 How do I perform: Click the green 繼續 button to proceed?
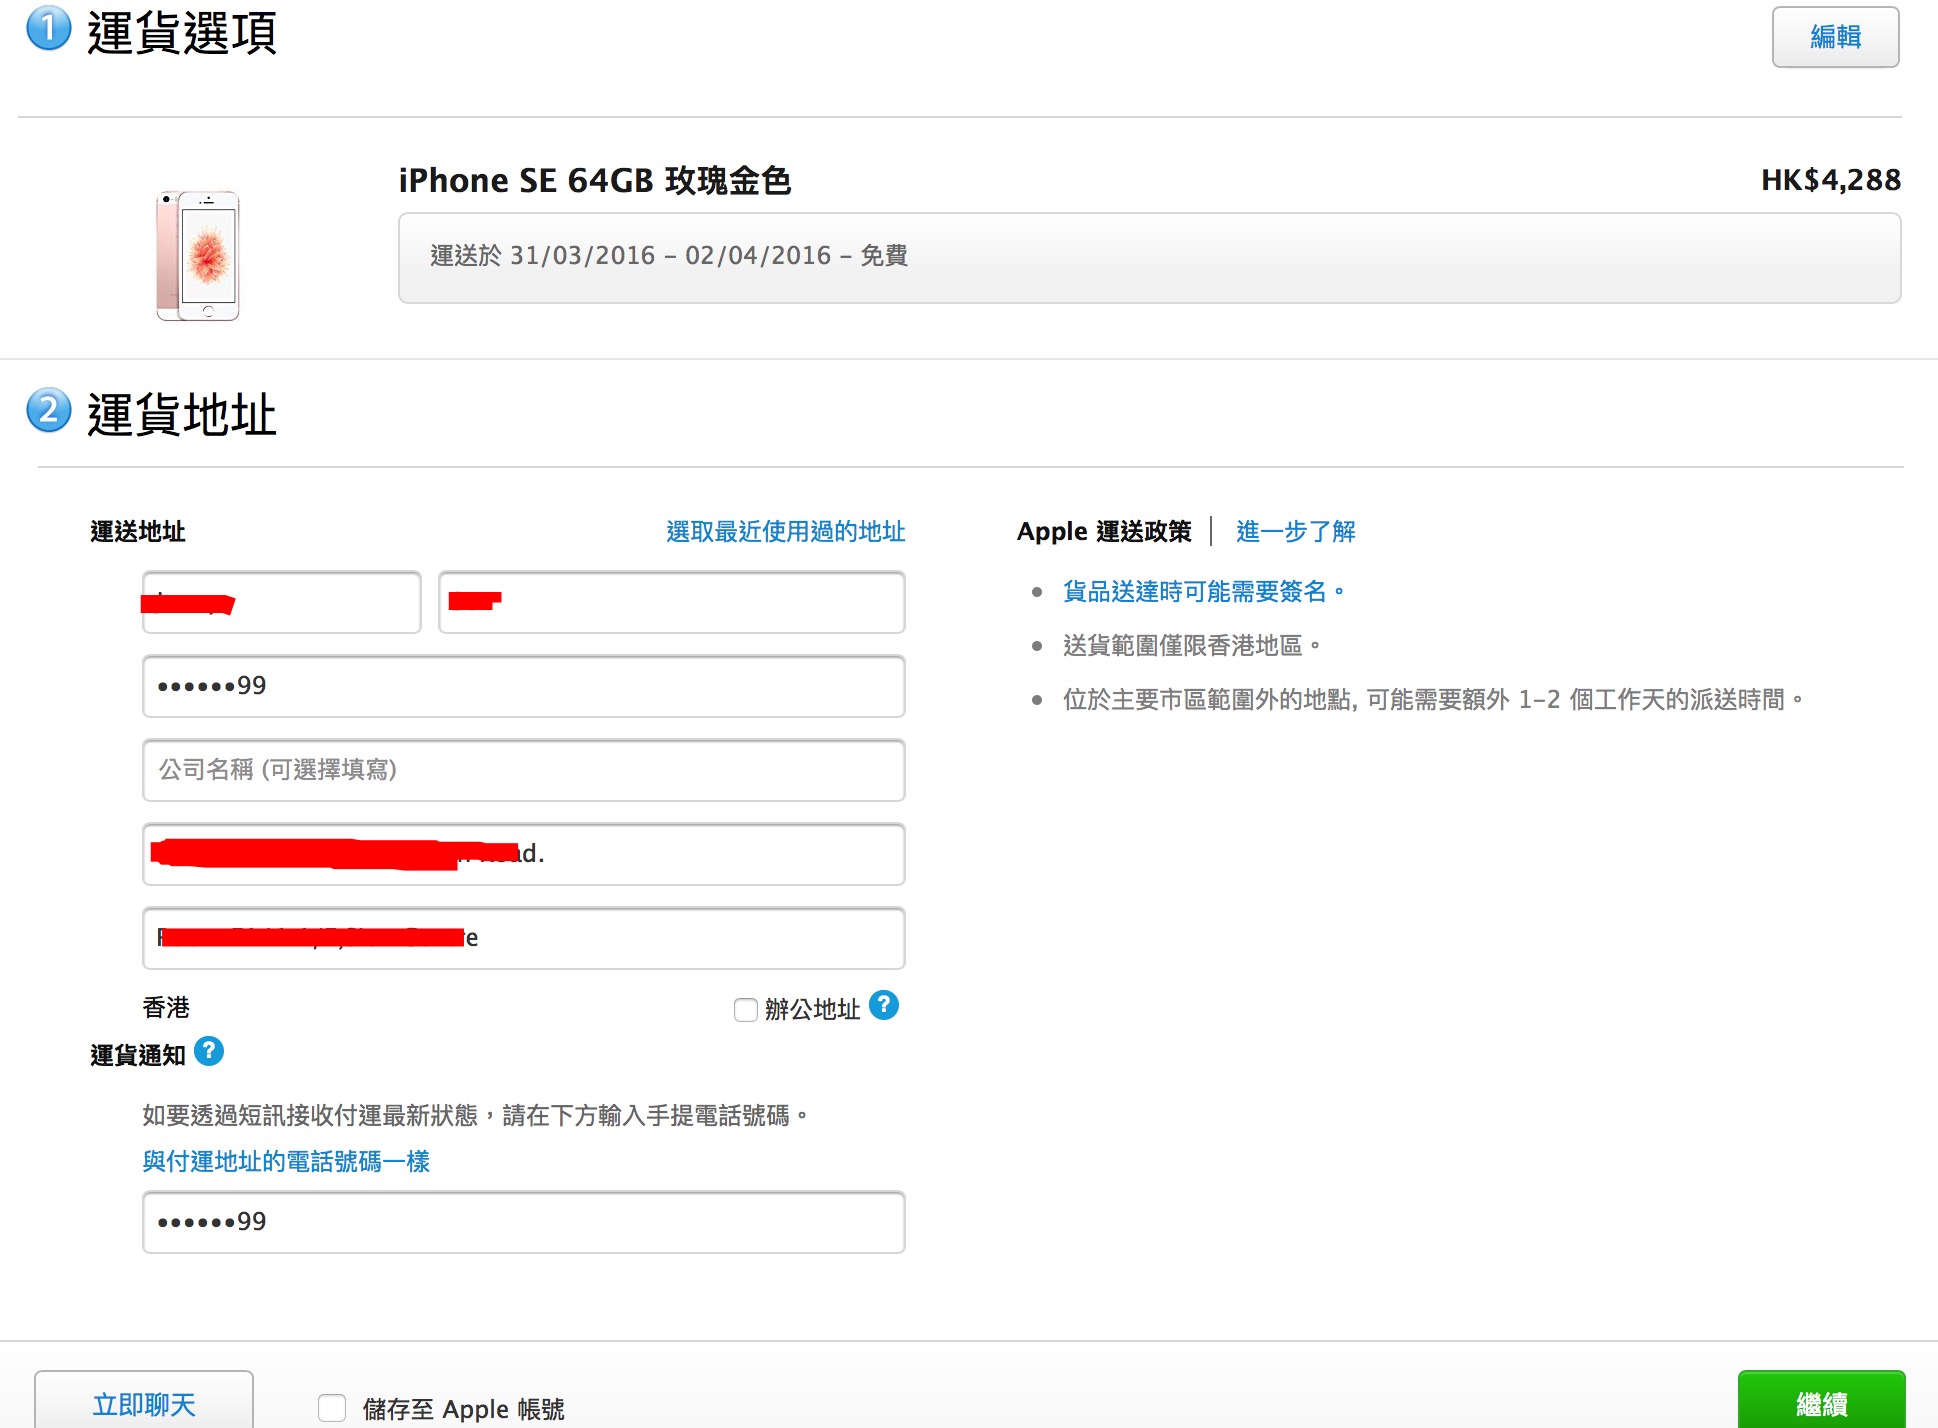tap(1821, 1405)
